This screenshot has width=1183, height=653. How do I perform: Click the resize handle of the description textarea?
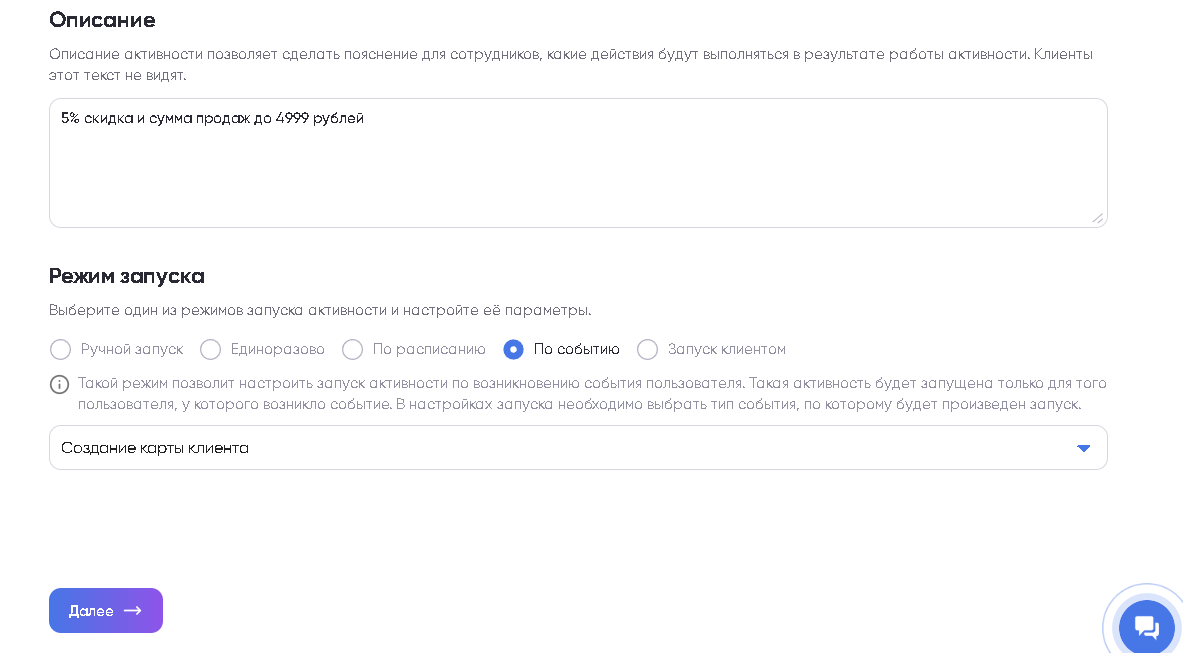pyautogui.click(x=1097, y=218)
